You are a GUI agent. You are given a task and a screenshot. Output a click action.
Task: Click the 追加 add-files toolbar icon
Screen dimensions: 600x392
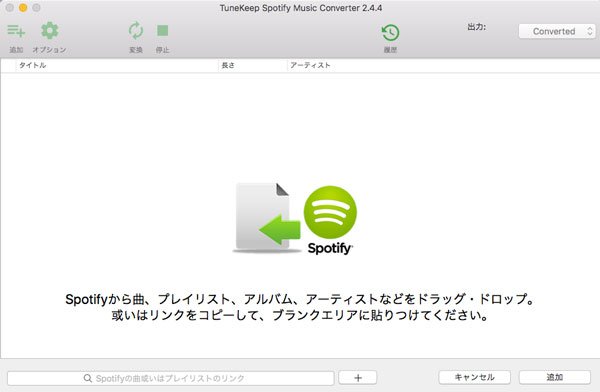pos(16,31)
